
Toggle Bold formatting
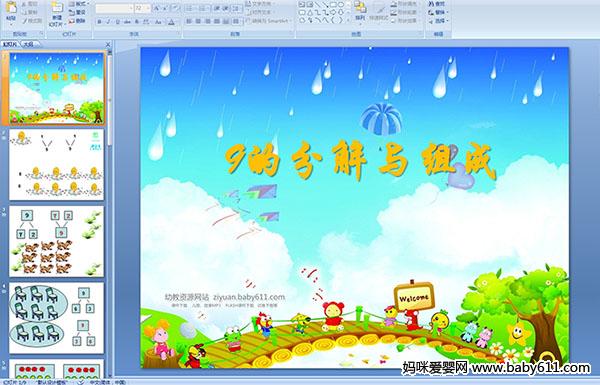(99, 22)
